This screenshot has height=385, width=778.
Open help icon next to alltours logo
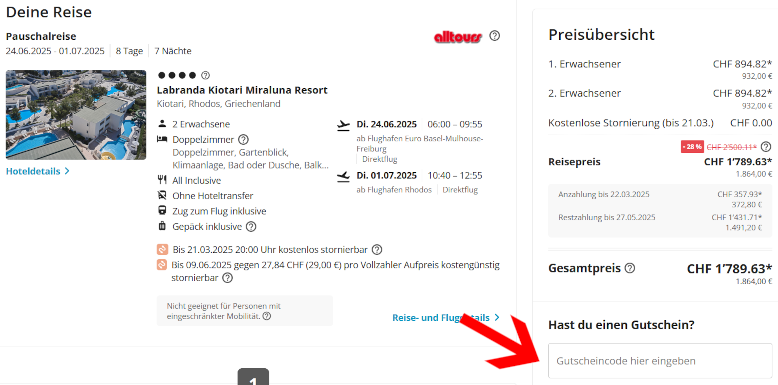click(x=494, y=36)
